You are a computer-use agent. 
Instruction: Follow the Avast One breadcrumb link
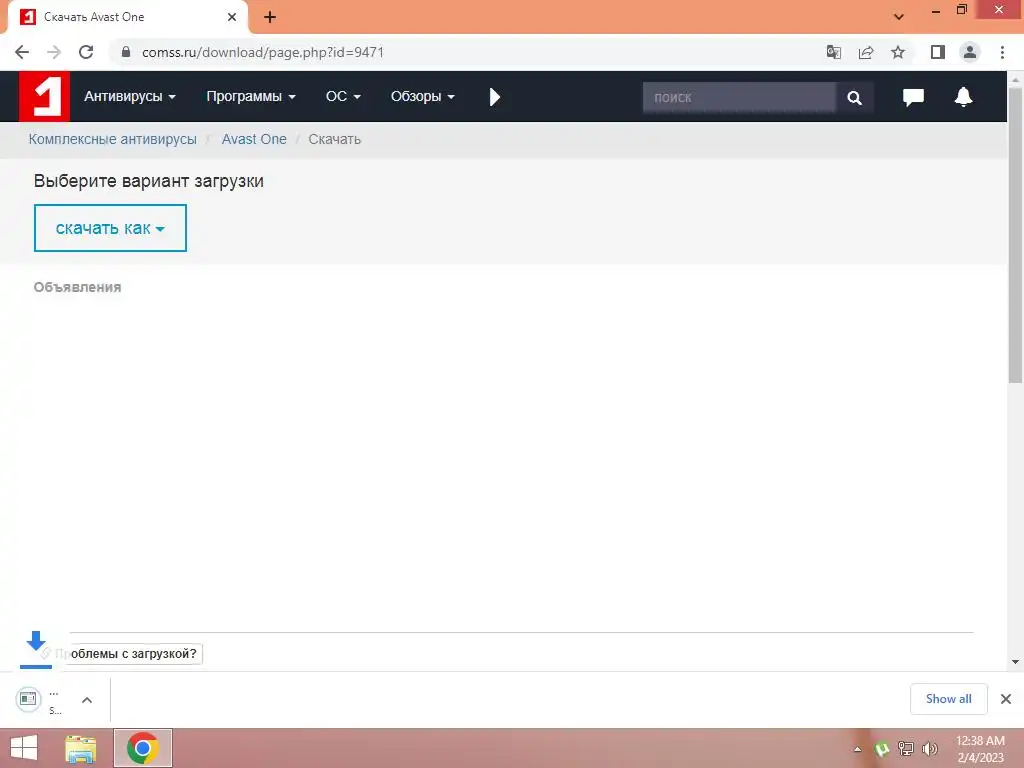(254, 139)
